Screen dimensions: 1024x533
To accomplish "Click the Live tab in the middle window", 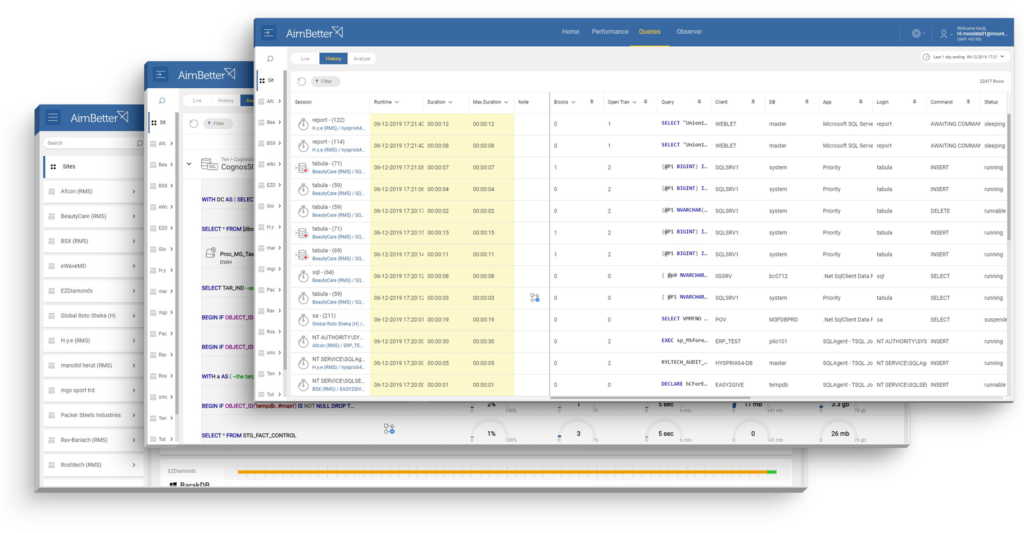I will tap(197, 101).
